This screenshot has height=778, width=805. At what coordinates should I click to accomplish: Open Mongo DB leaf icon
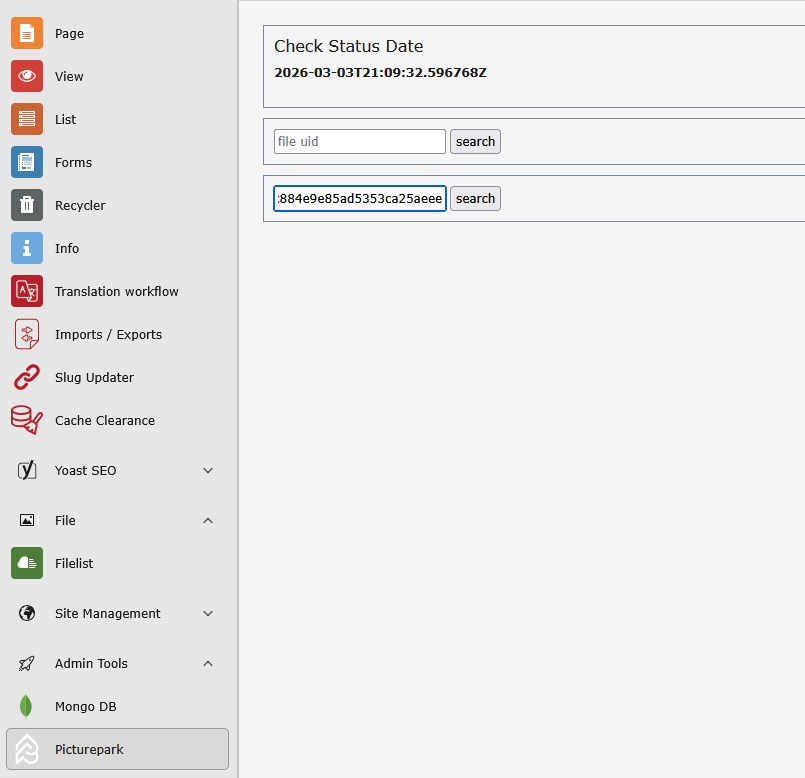coord(27,706)
